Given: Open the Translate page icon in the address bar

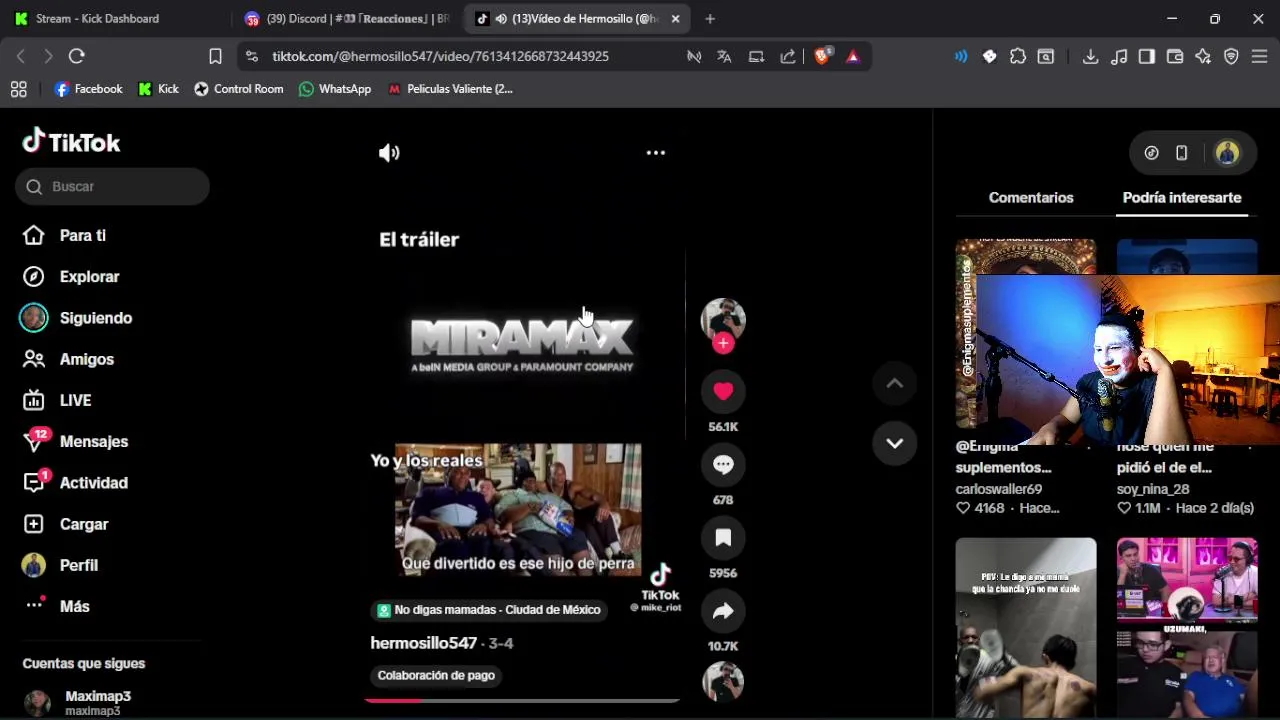Looking at the screenshot, I should tap(724, 57).
